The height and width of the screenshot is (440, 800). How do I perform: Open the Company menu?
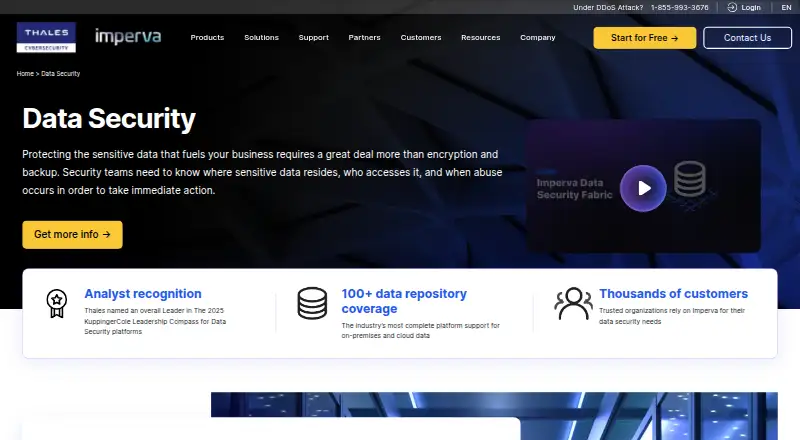(538, 37)
